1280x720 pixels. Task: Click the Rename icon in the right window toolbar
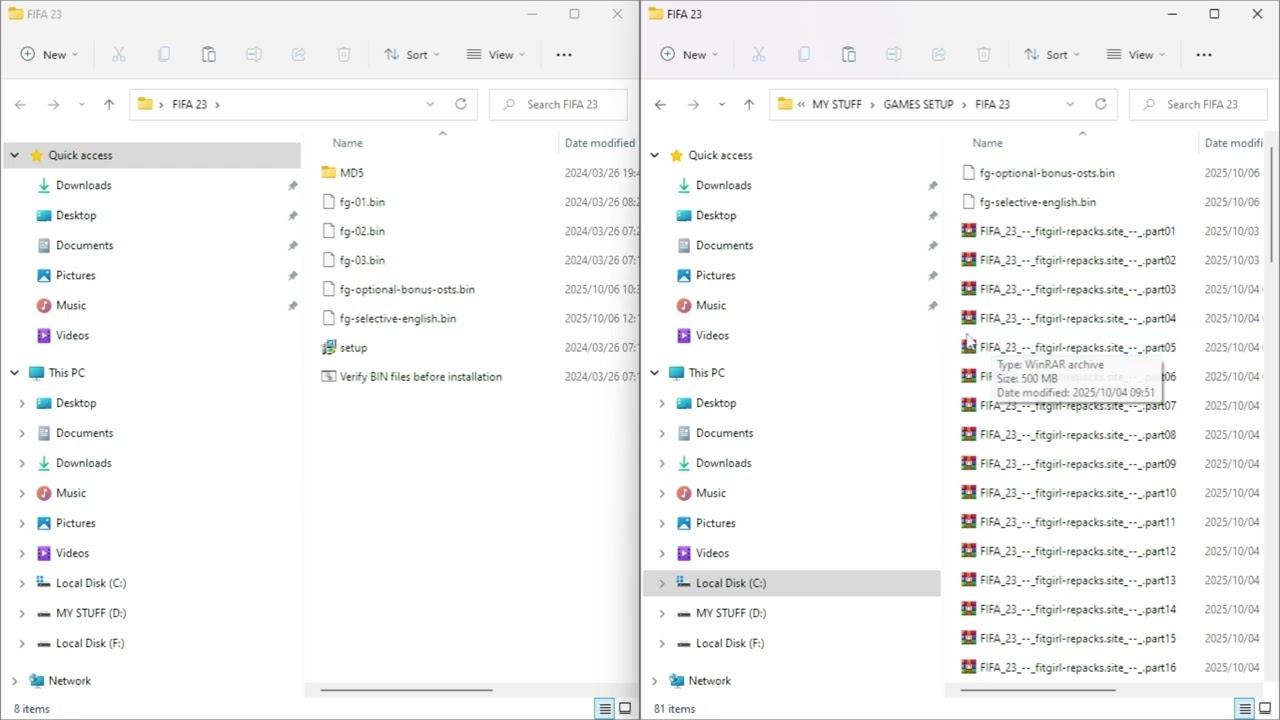pyautogui.click(x=894, y=55)
